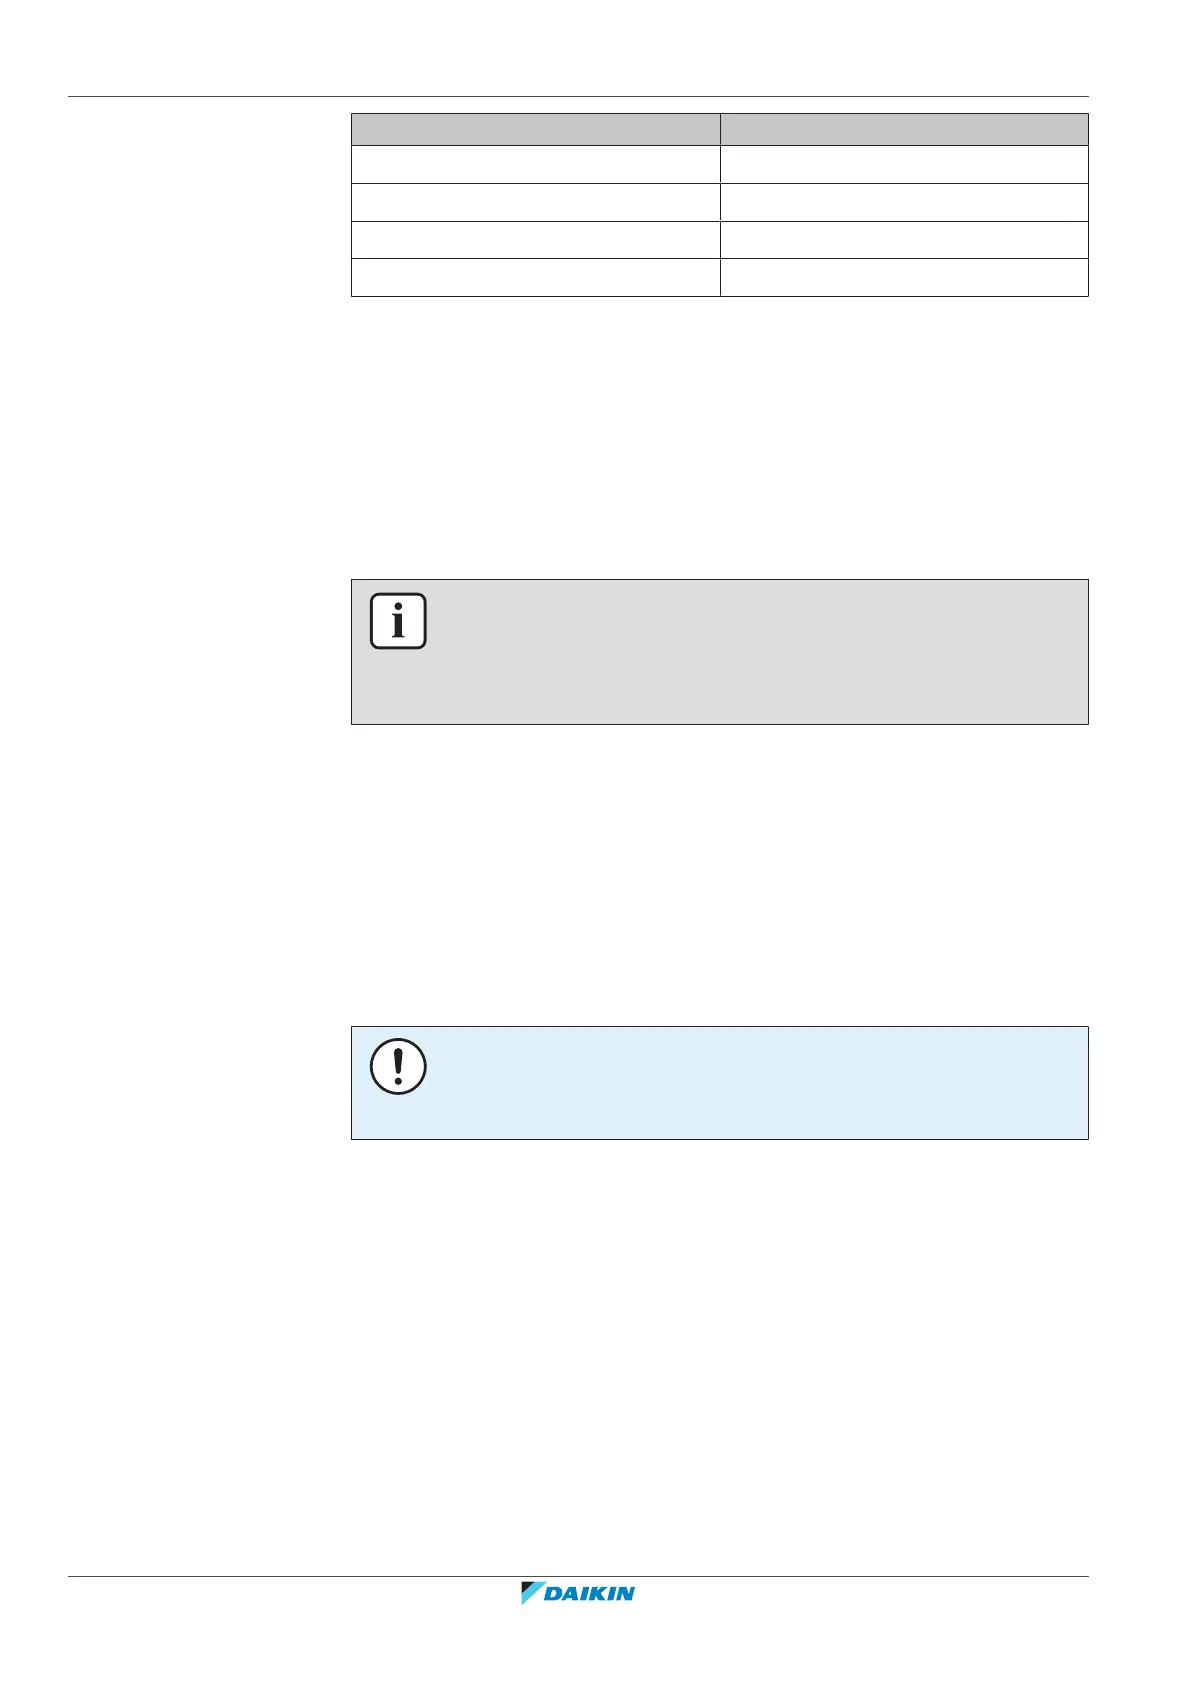Viewport: 1191px width, 1684px height.
Task: Select the left gray table header cell
Action: pyautogui.click(x=535, y=129)
